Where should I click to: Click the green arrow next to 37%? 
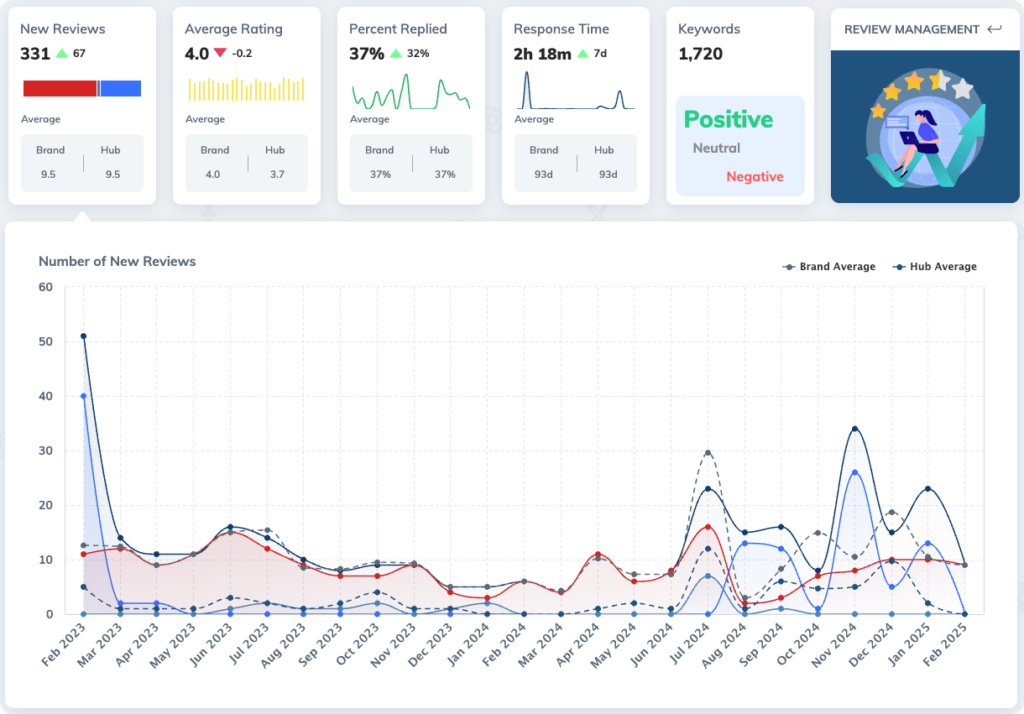point(396,53)
